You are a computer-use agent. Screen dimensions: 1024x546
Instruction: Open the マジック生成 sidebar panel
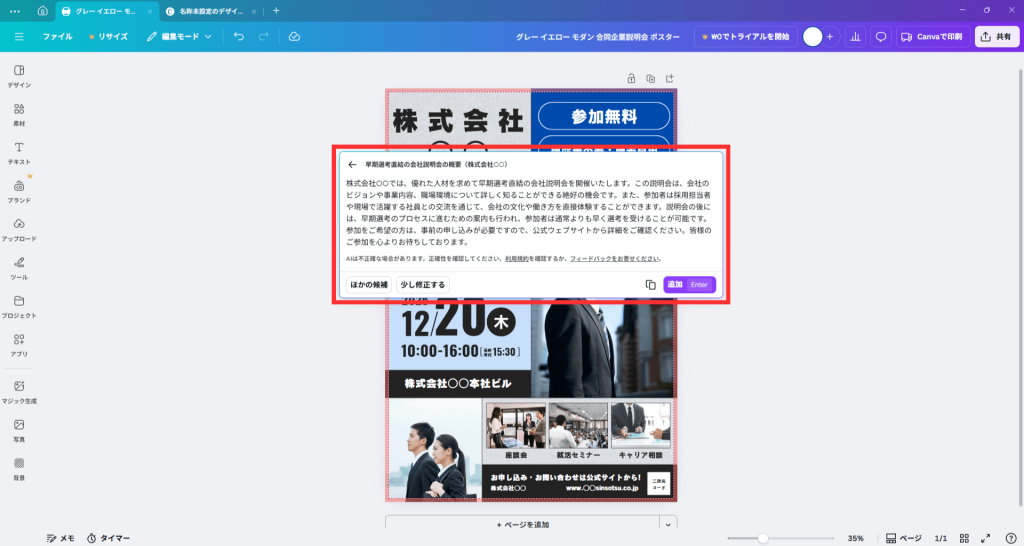(19, 391)
